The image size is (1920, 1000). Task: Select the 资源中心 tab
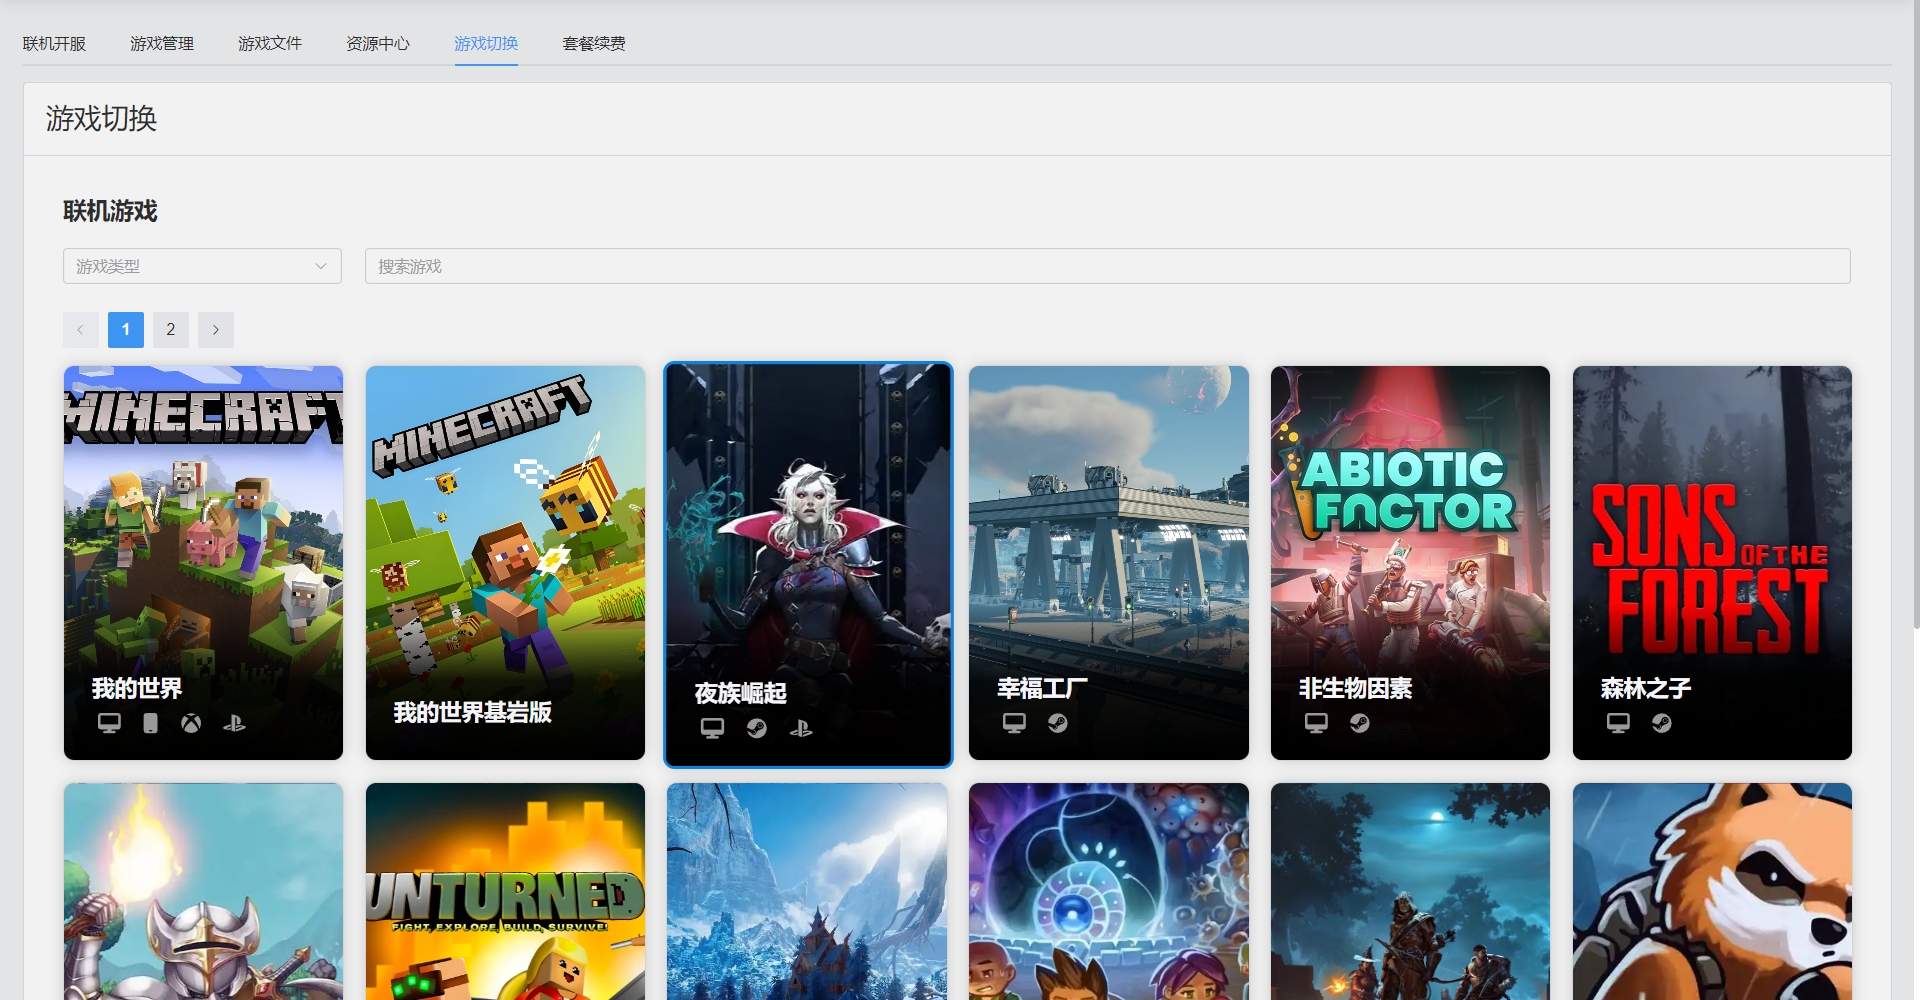pyautogui.click(x=378, y=44)
